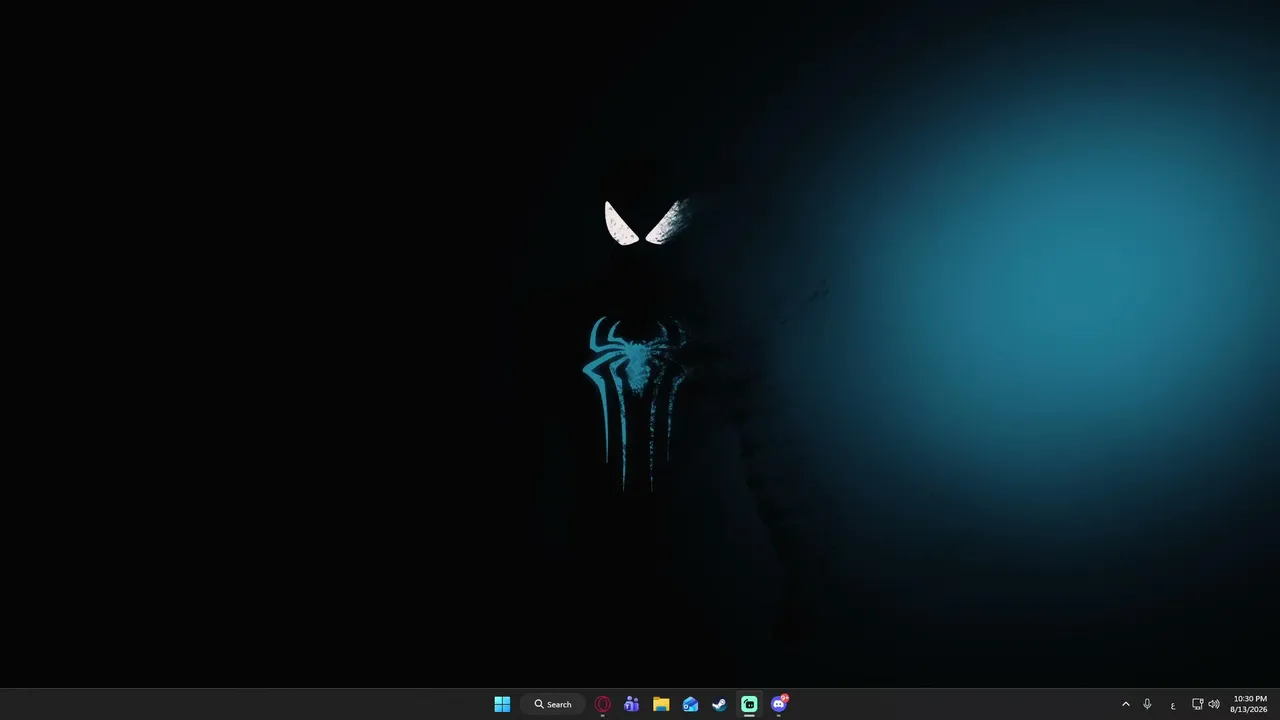The width and height of the screenshot is (1280, 720).
Task: Launch Steam from the taskbar
Action: [x=719, y=704]
